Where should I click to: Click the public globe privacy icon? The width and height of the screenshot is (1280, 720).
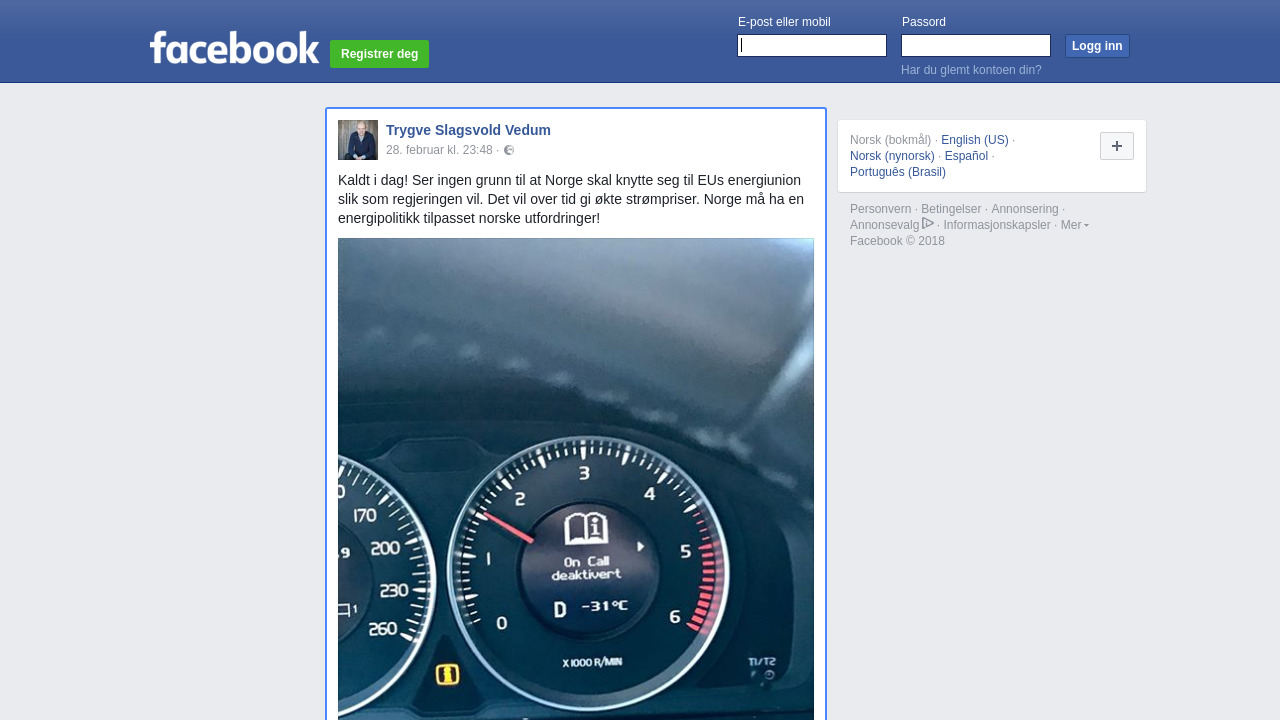coord(509,150)
